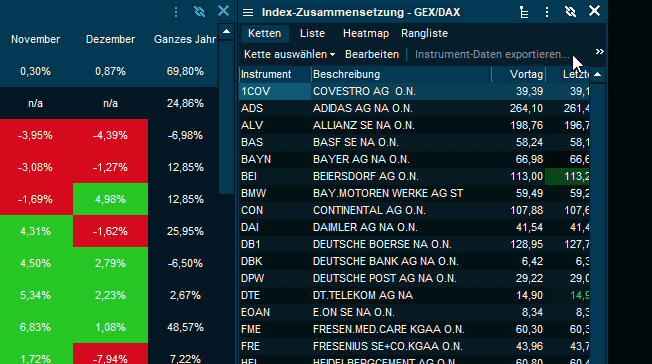Sort by the Instrument column header

coord(275,74)
